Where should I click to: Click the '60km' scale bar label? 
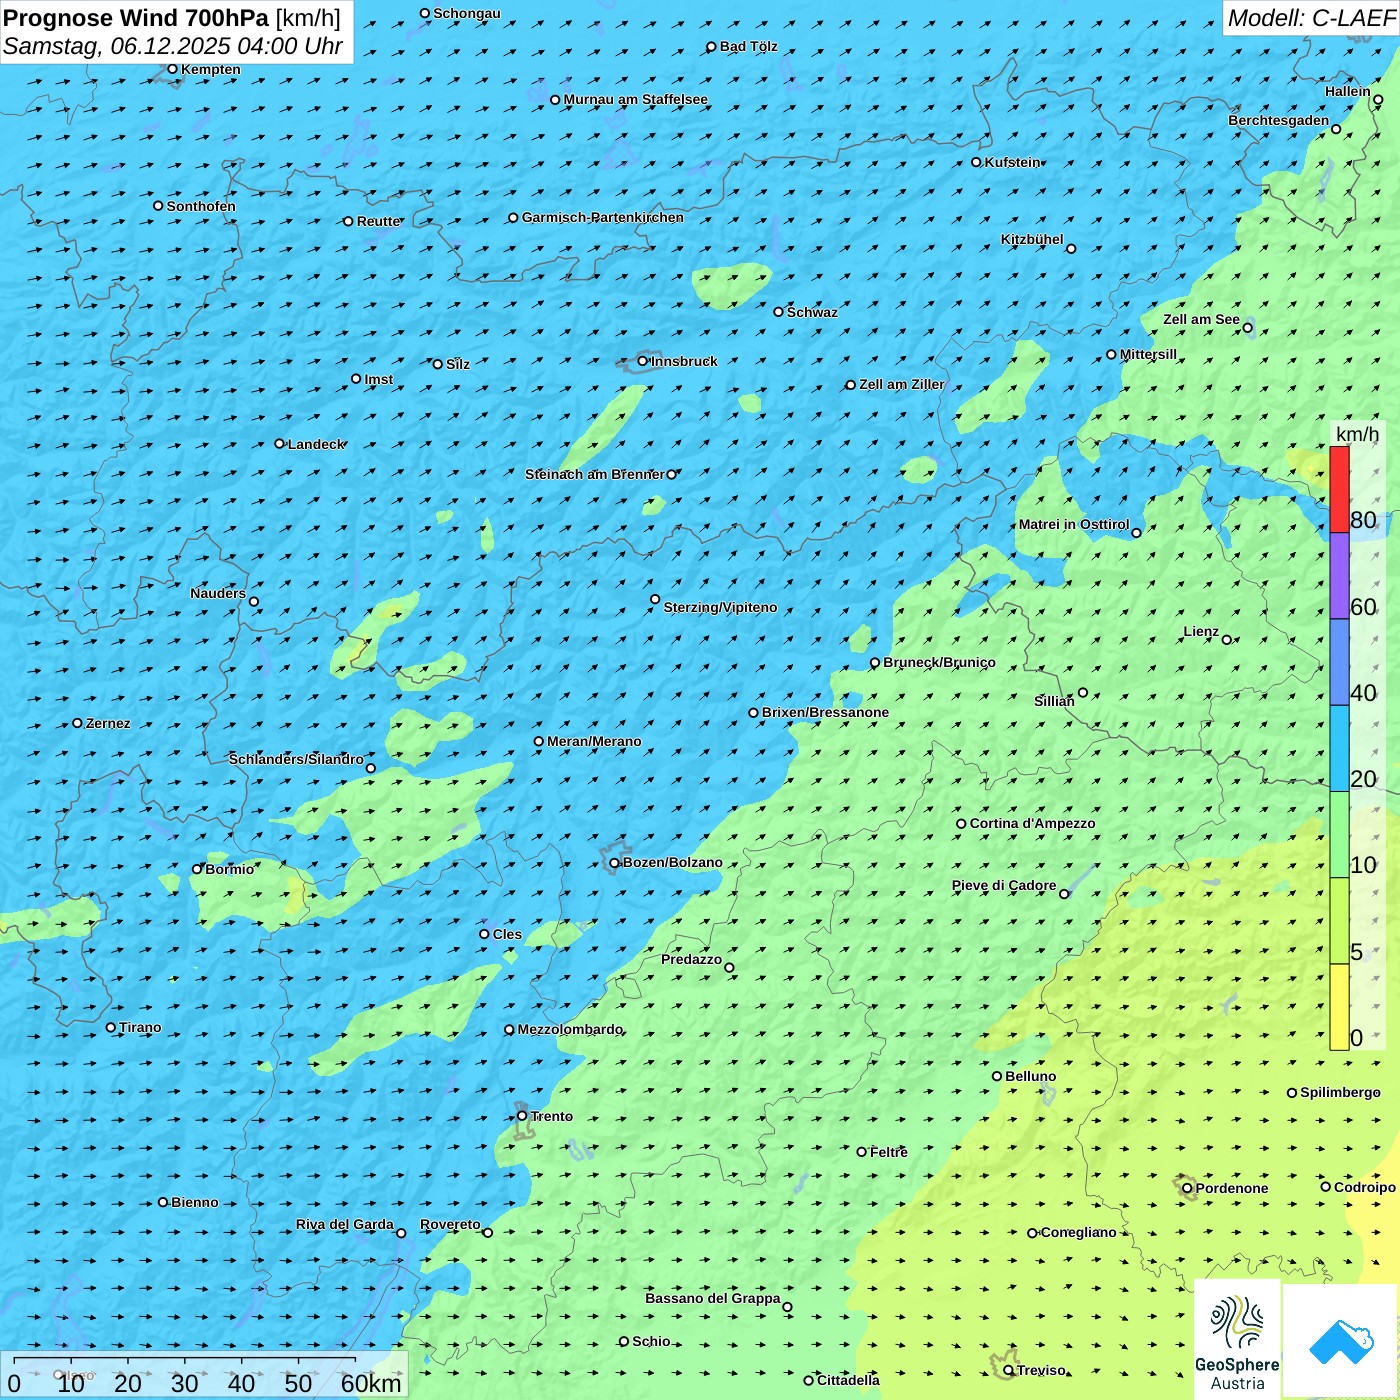pyautogui.click(x=371, y=1383)
